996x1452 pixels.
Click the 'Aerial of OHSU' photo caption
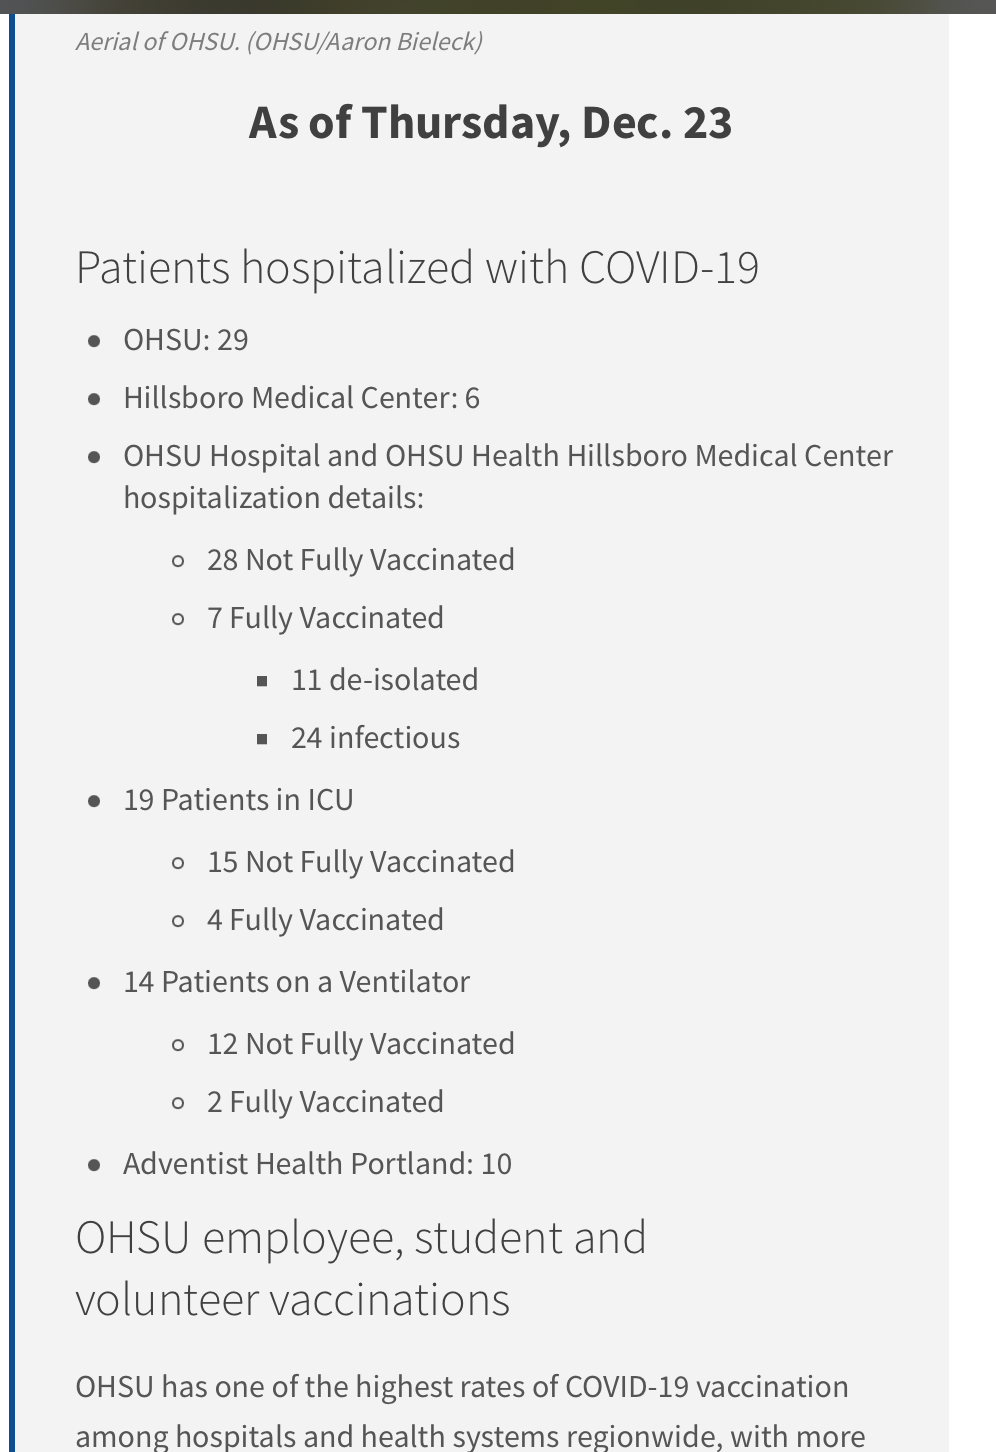tap(279, 42)
